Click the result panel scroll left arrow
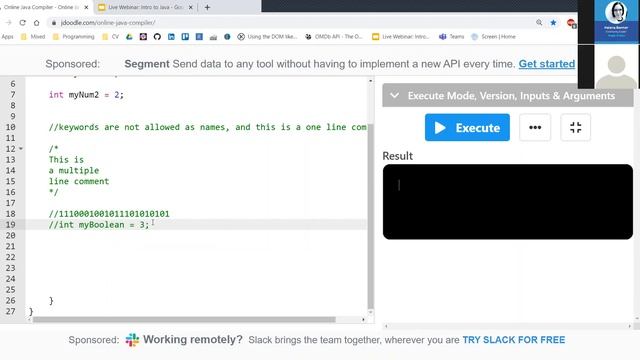The image size is (640, 360). click(386, 326)
